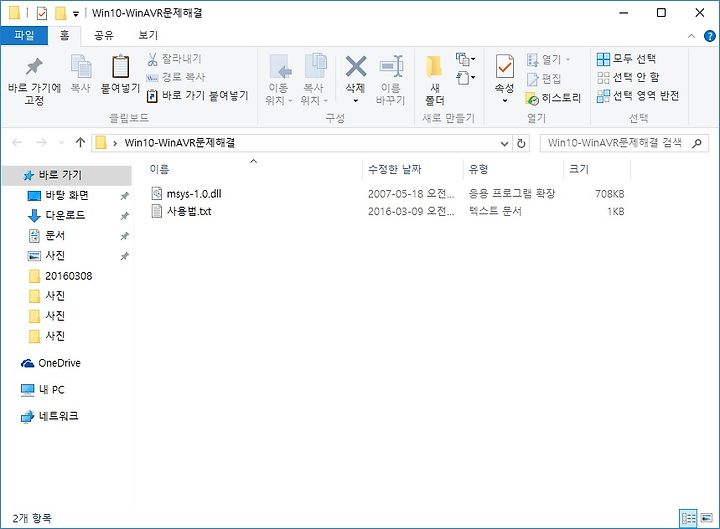Sort by 유형 (Type) column header
Image resolution: width=720 pixels, height=529 pixels.
click(x=478, y=169)
